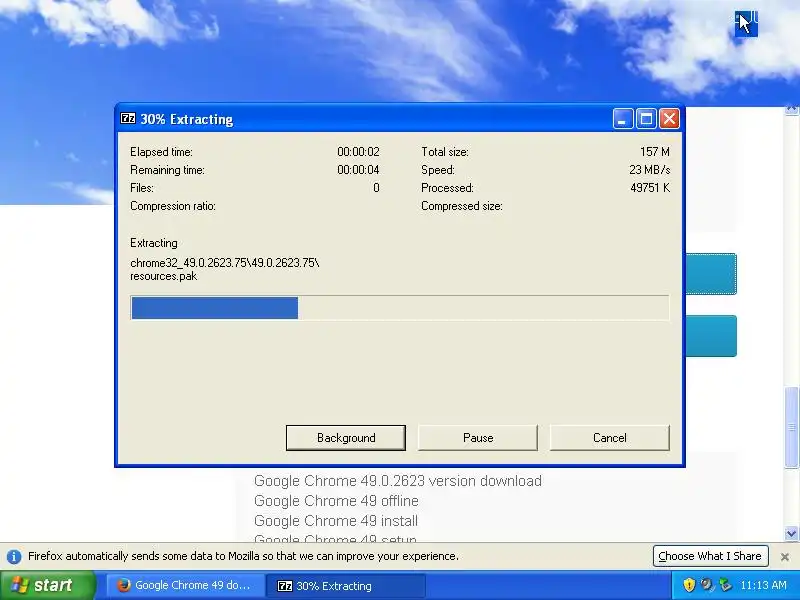Click the Background button in the extraction dialog
This screenshot has width=800, height=600.
click(x=345, y=438)
